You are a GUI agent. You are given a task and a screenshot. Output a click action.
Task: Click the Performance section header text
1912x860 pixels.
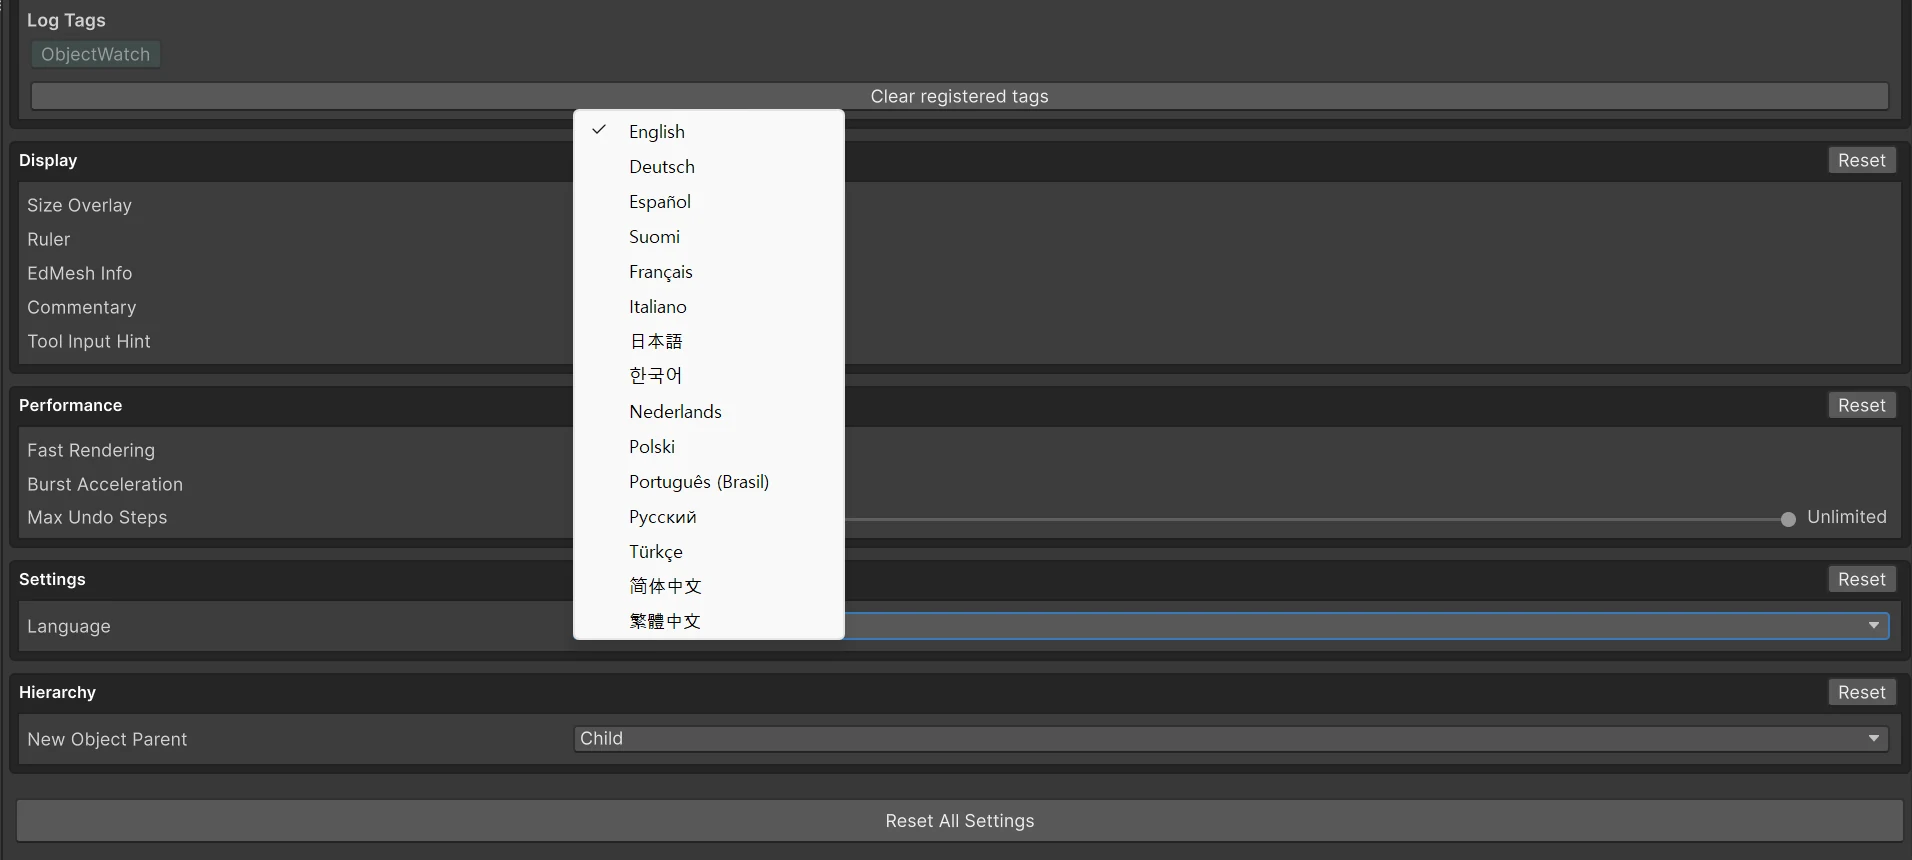point(70,405)
